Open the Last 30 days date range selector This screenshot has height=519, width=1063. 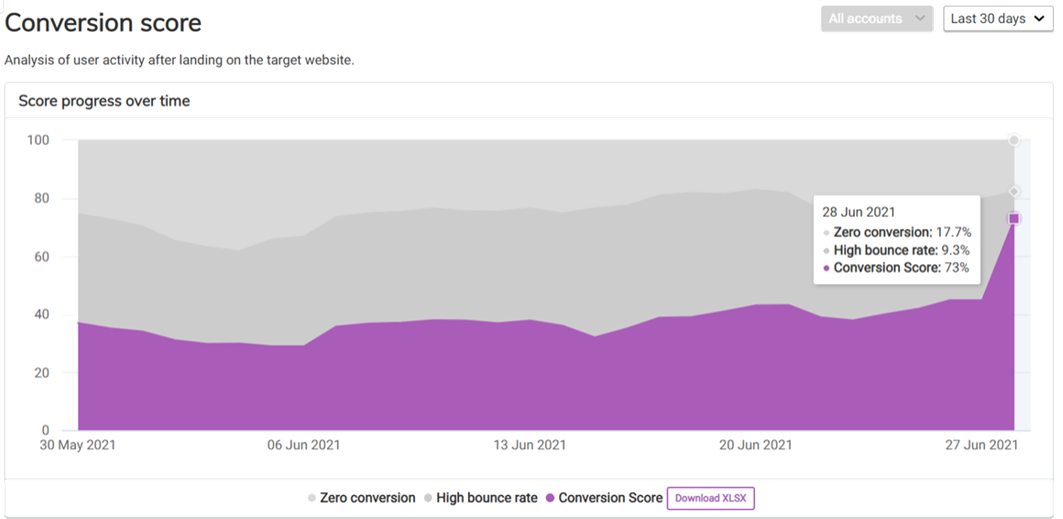pos(997,19)
